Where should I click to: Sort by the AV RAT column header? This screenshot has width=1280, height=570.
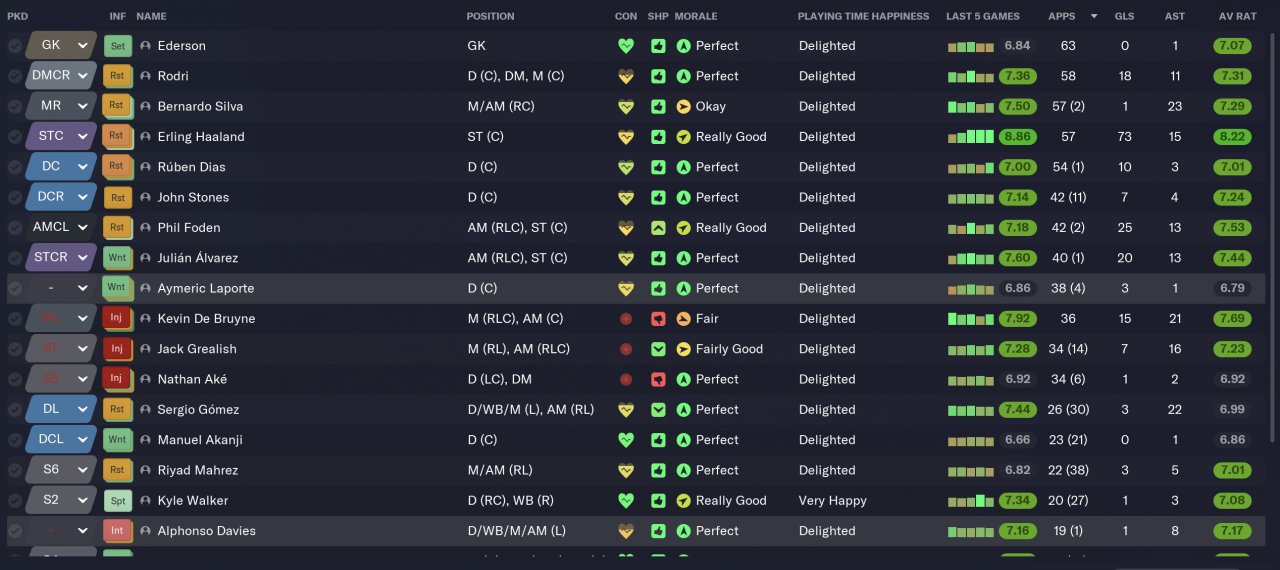tap(1237, 16)
